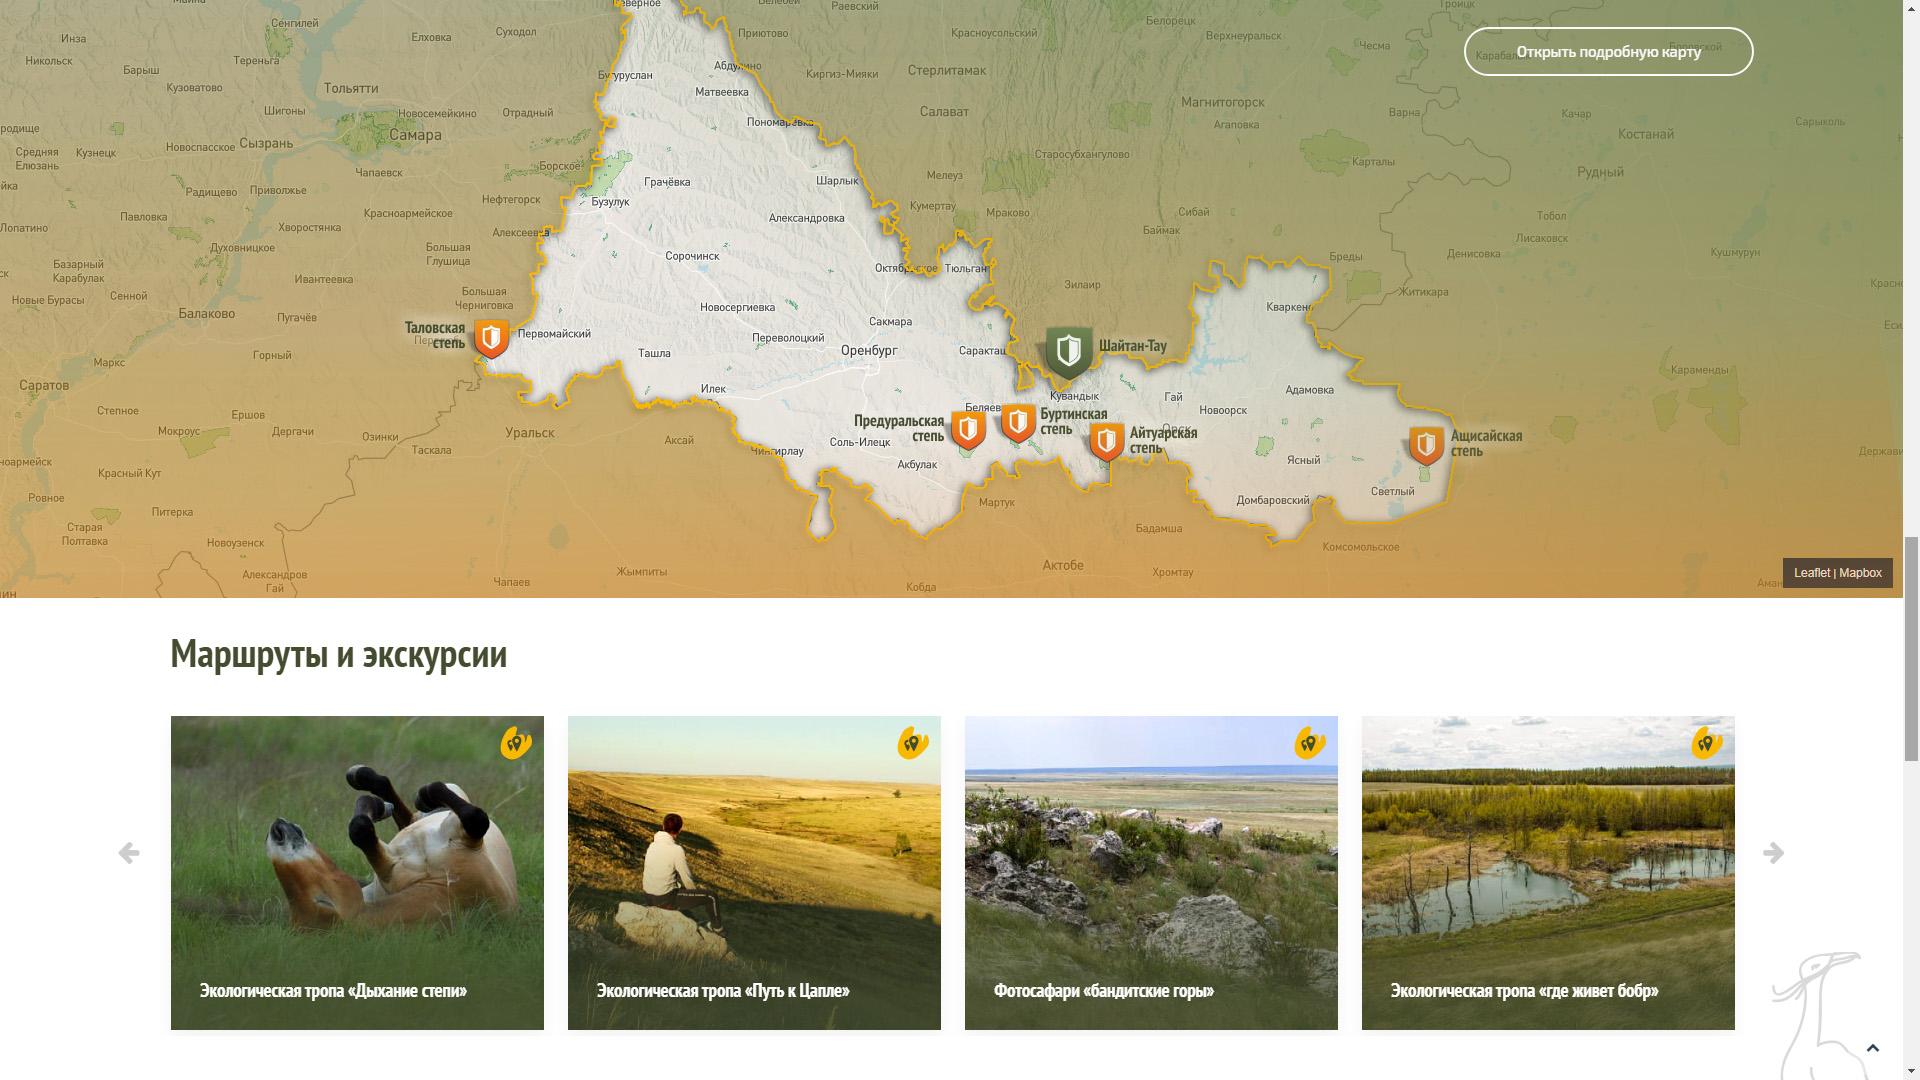The width and height of the screenshot is (1920, 1080).
Task: Click the page vertical scrollbar thumb
Action: tap(1911, 650)
